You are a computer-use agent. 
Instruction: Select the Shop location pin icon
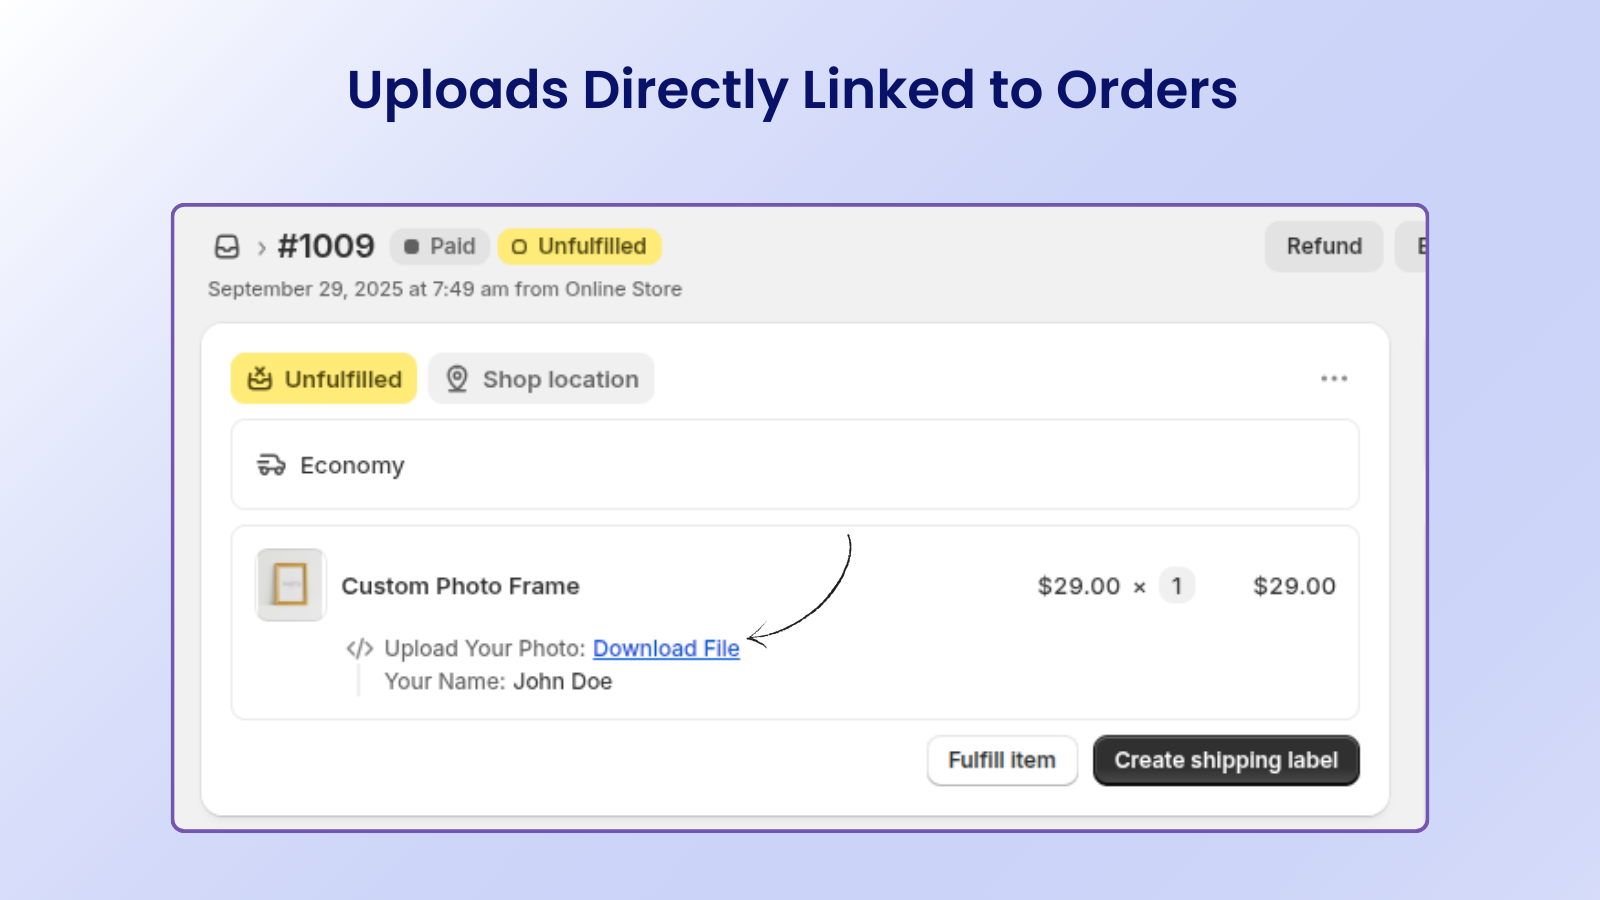[x=456, y=378]
